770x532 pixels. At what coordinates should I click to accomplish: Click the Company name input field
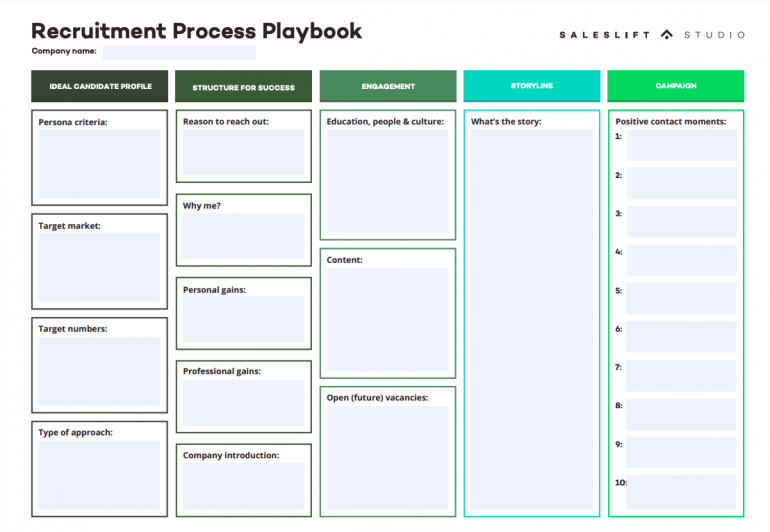[179, 53]
